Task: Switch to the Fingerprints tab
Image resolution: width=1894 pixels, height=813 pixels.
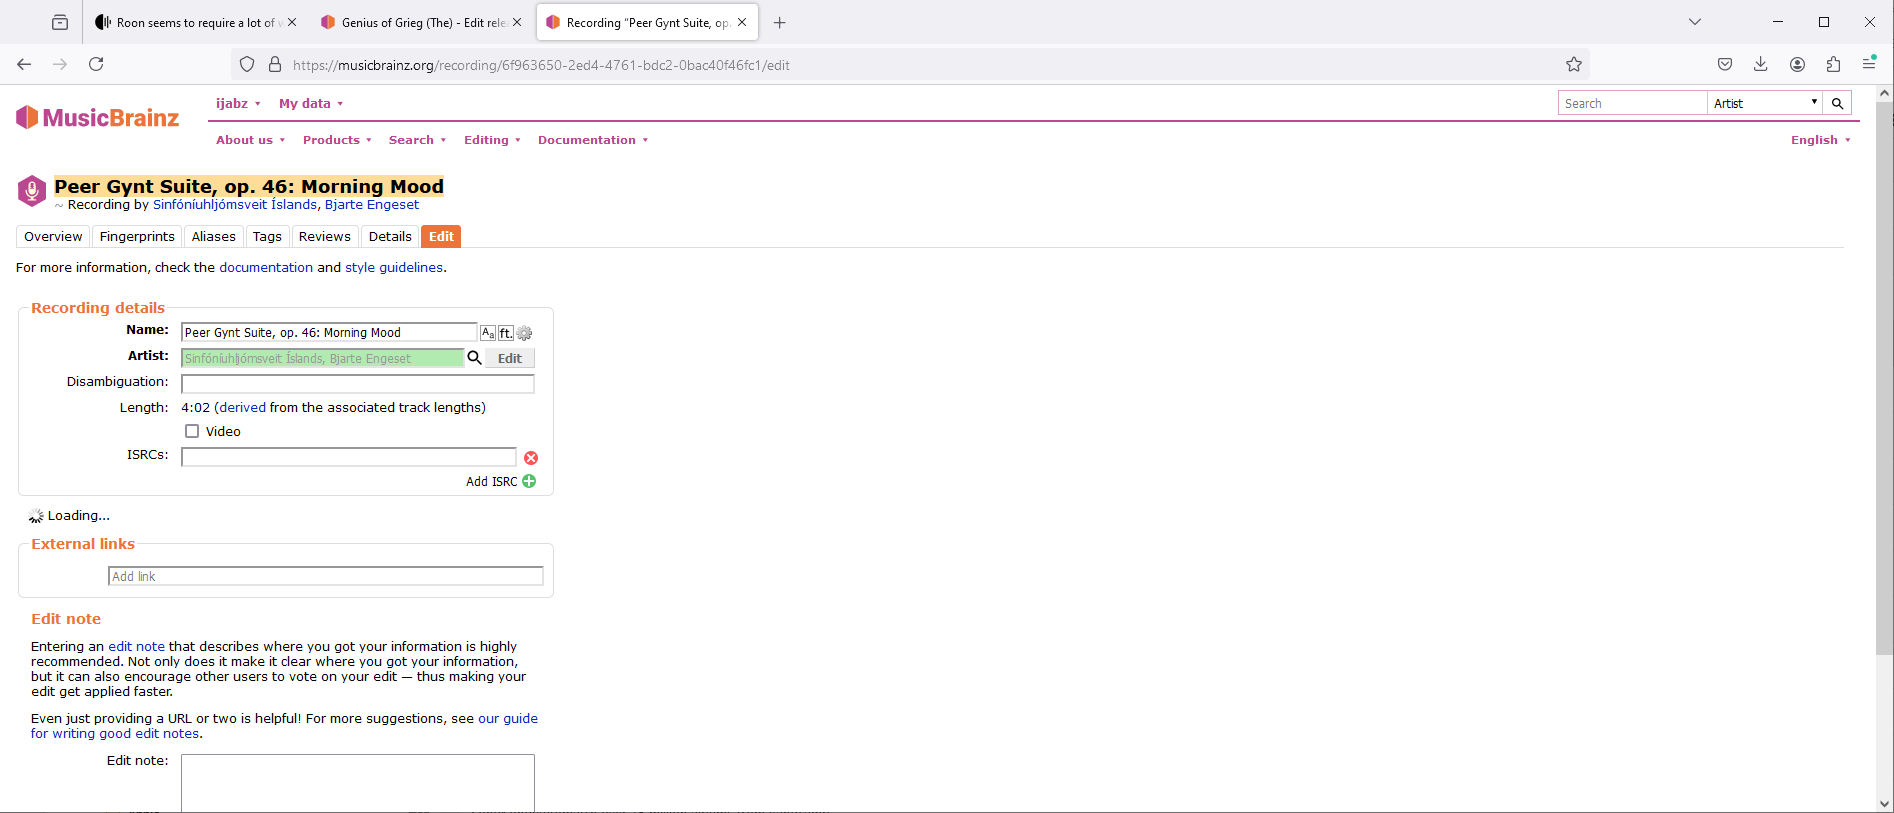Action: coord(137,237)
